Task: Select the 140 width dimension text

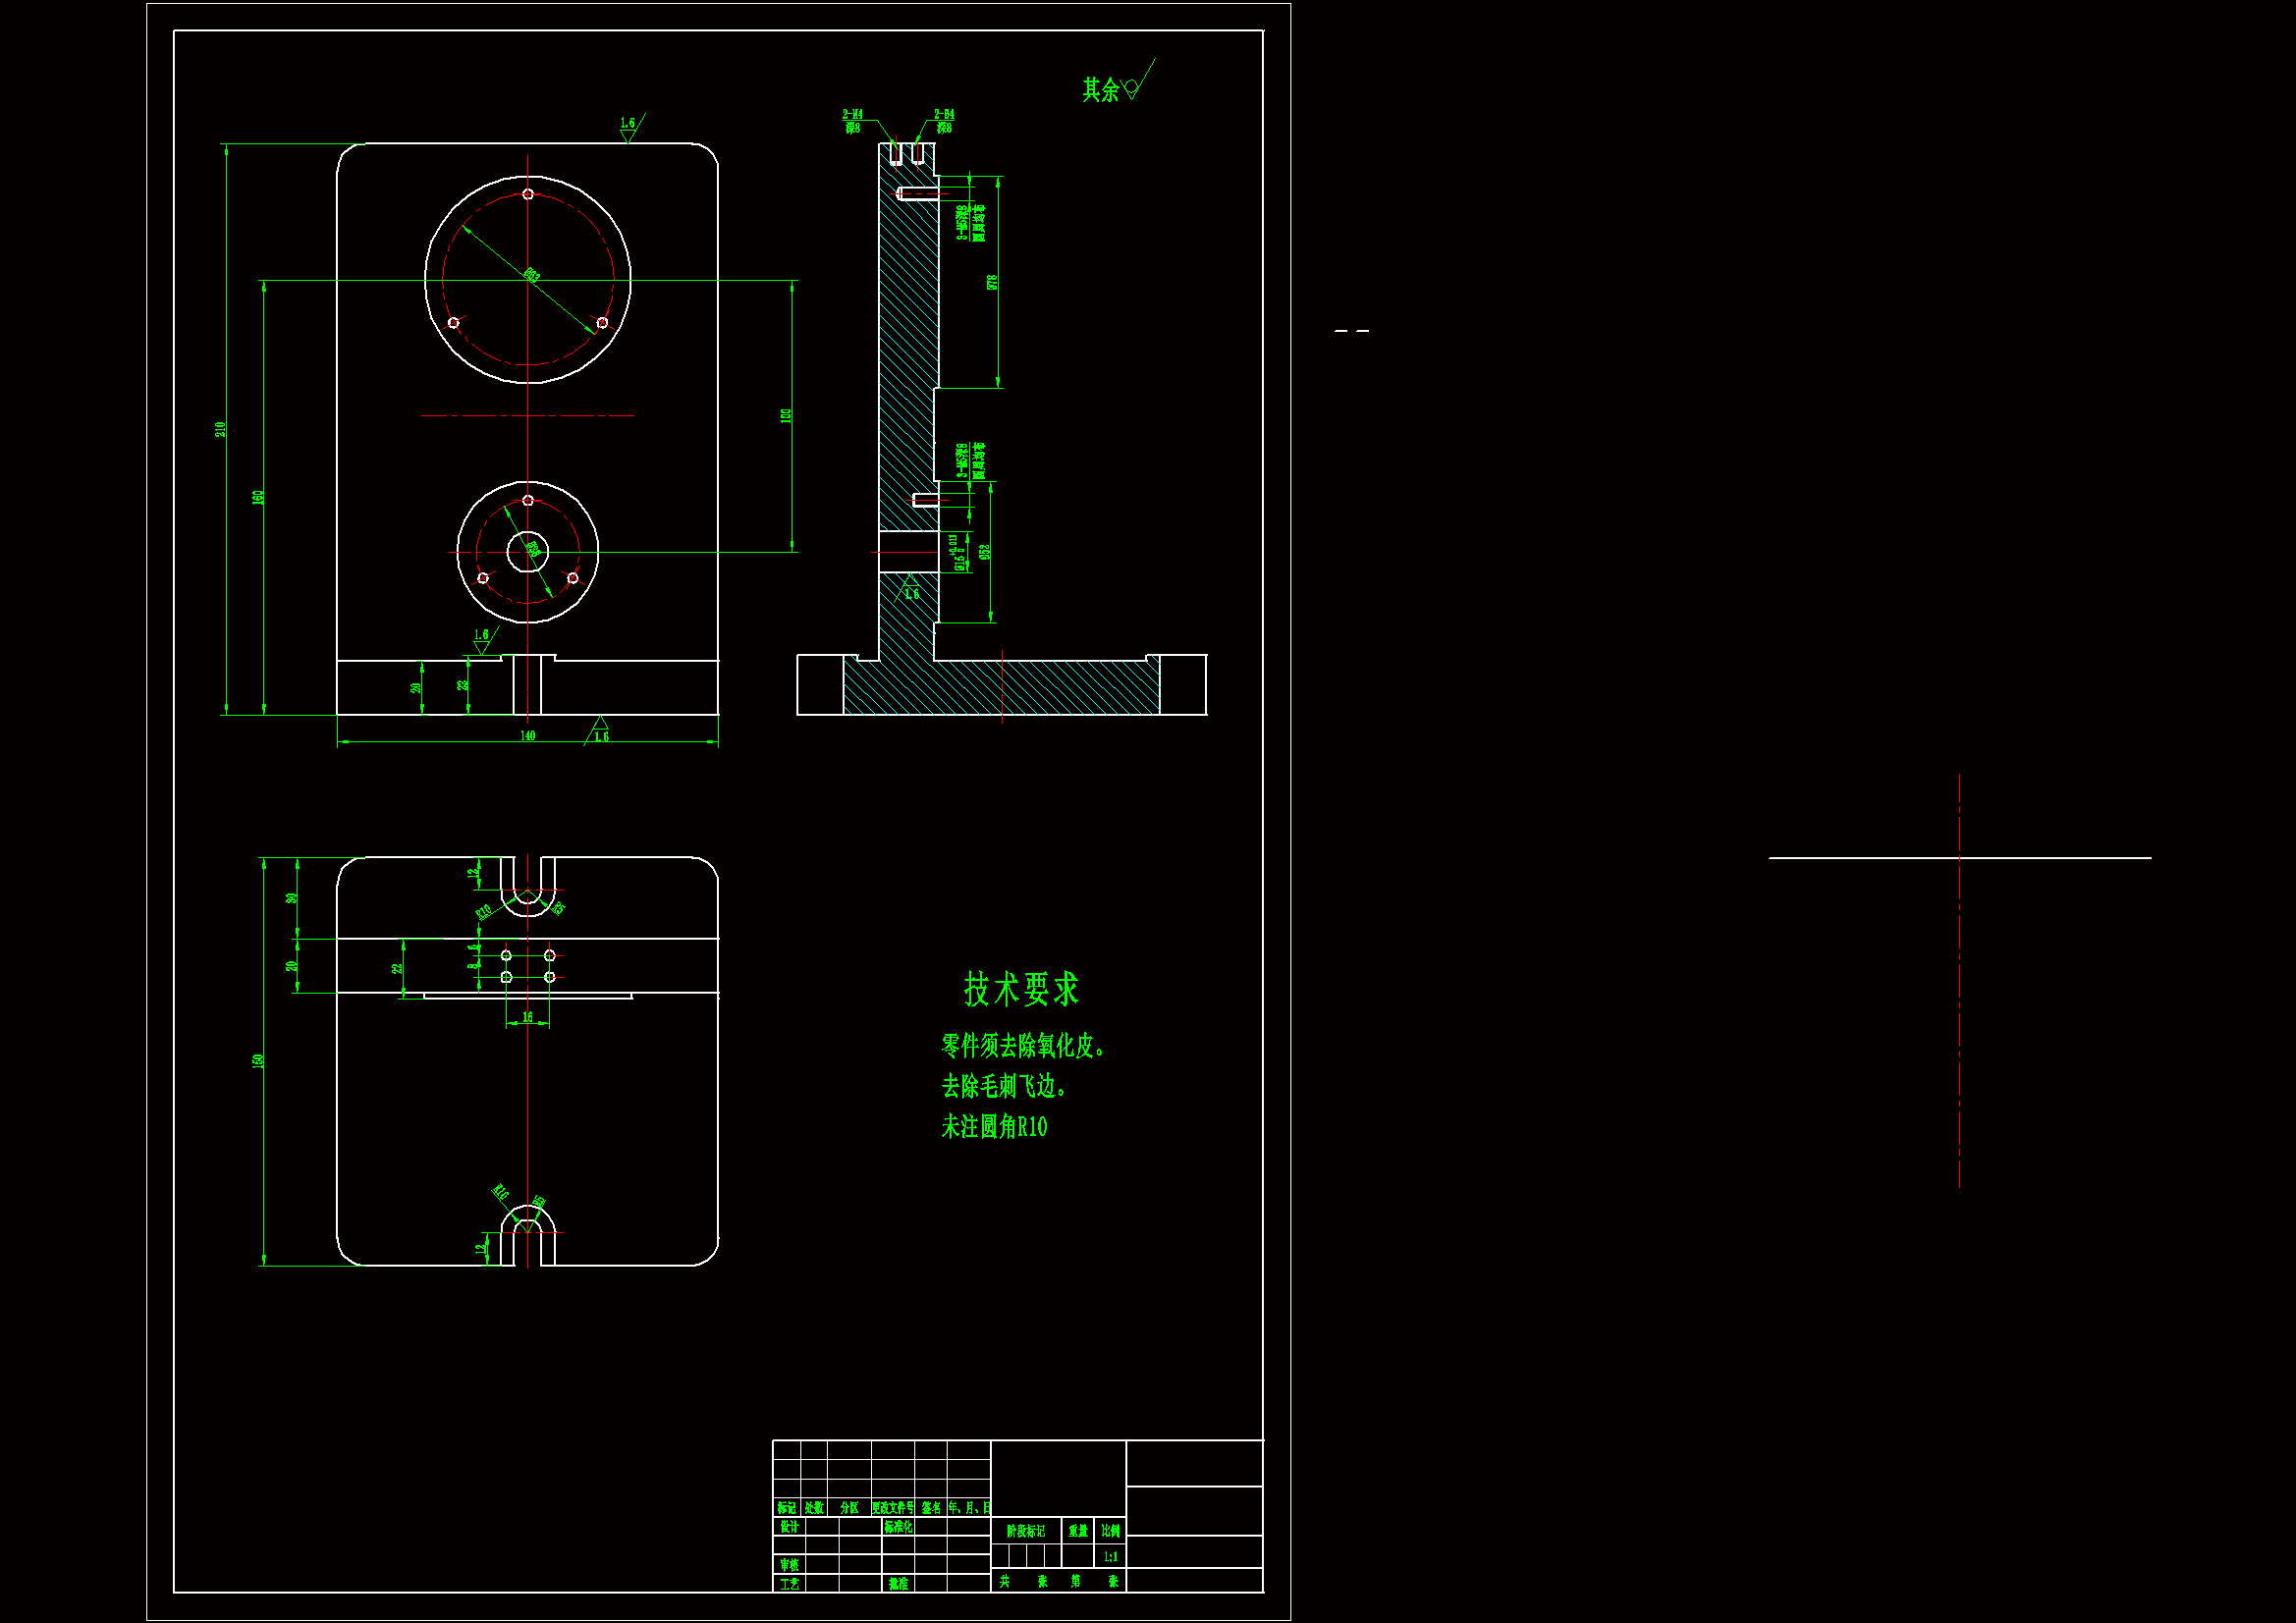Action: tap(527, 736)
